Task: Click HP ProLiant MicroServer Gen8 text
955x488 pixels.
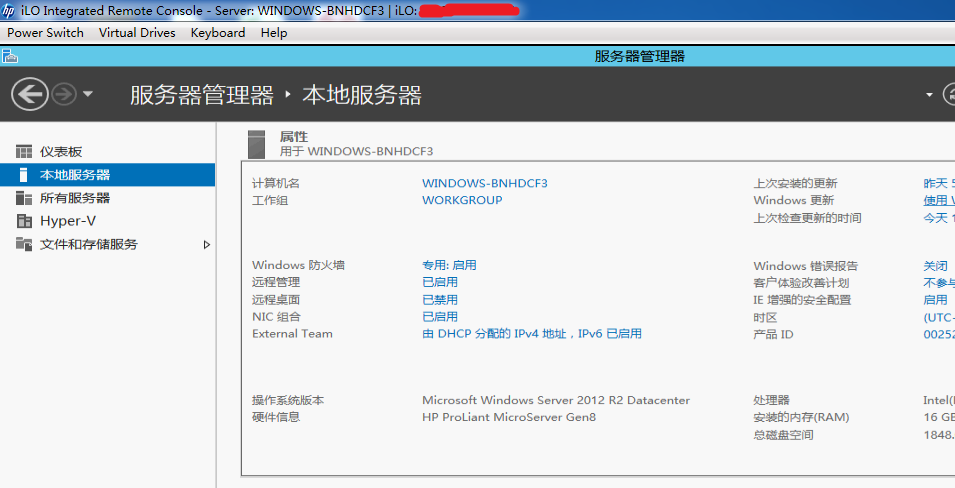Action: click(x=509, y=417)
